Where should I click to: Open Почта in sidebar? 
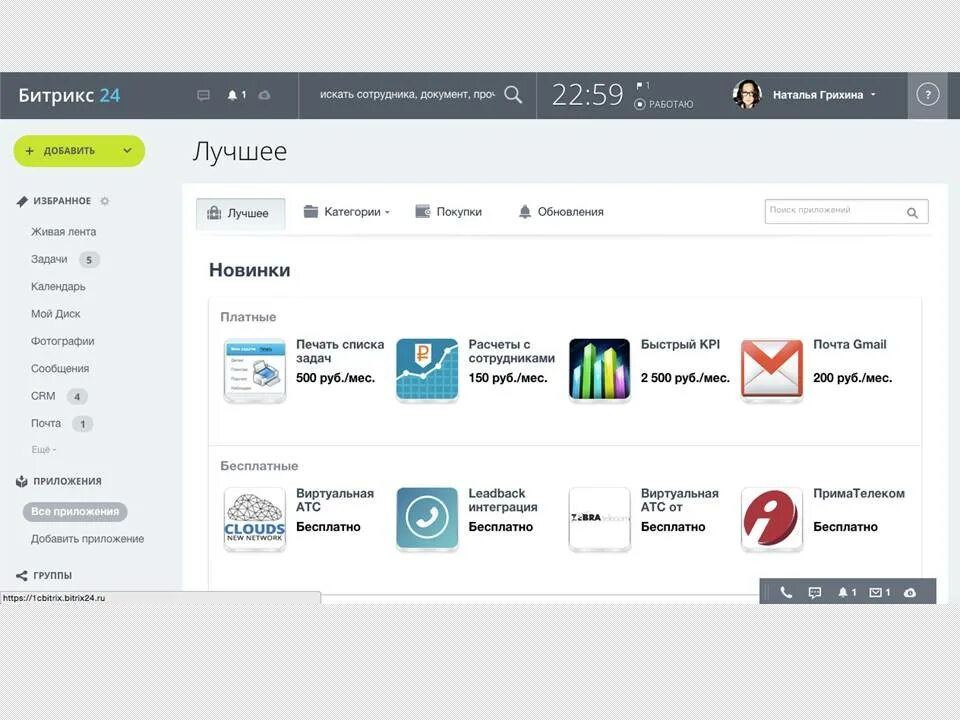[x=46, y=423]
